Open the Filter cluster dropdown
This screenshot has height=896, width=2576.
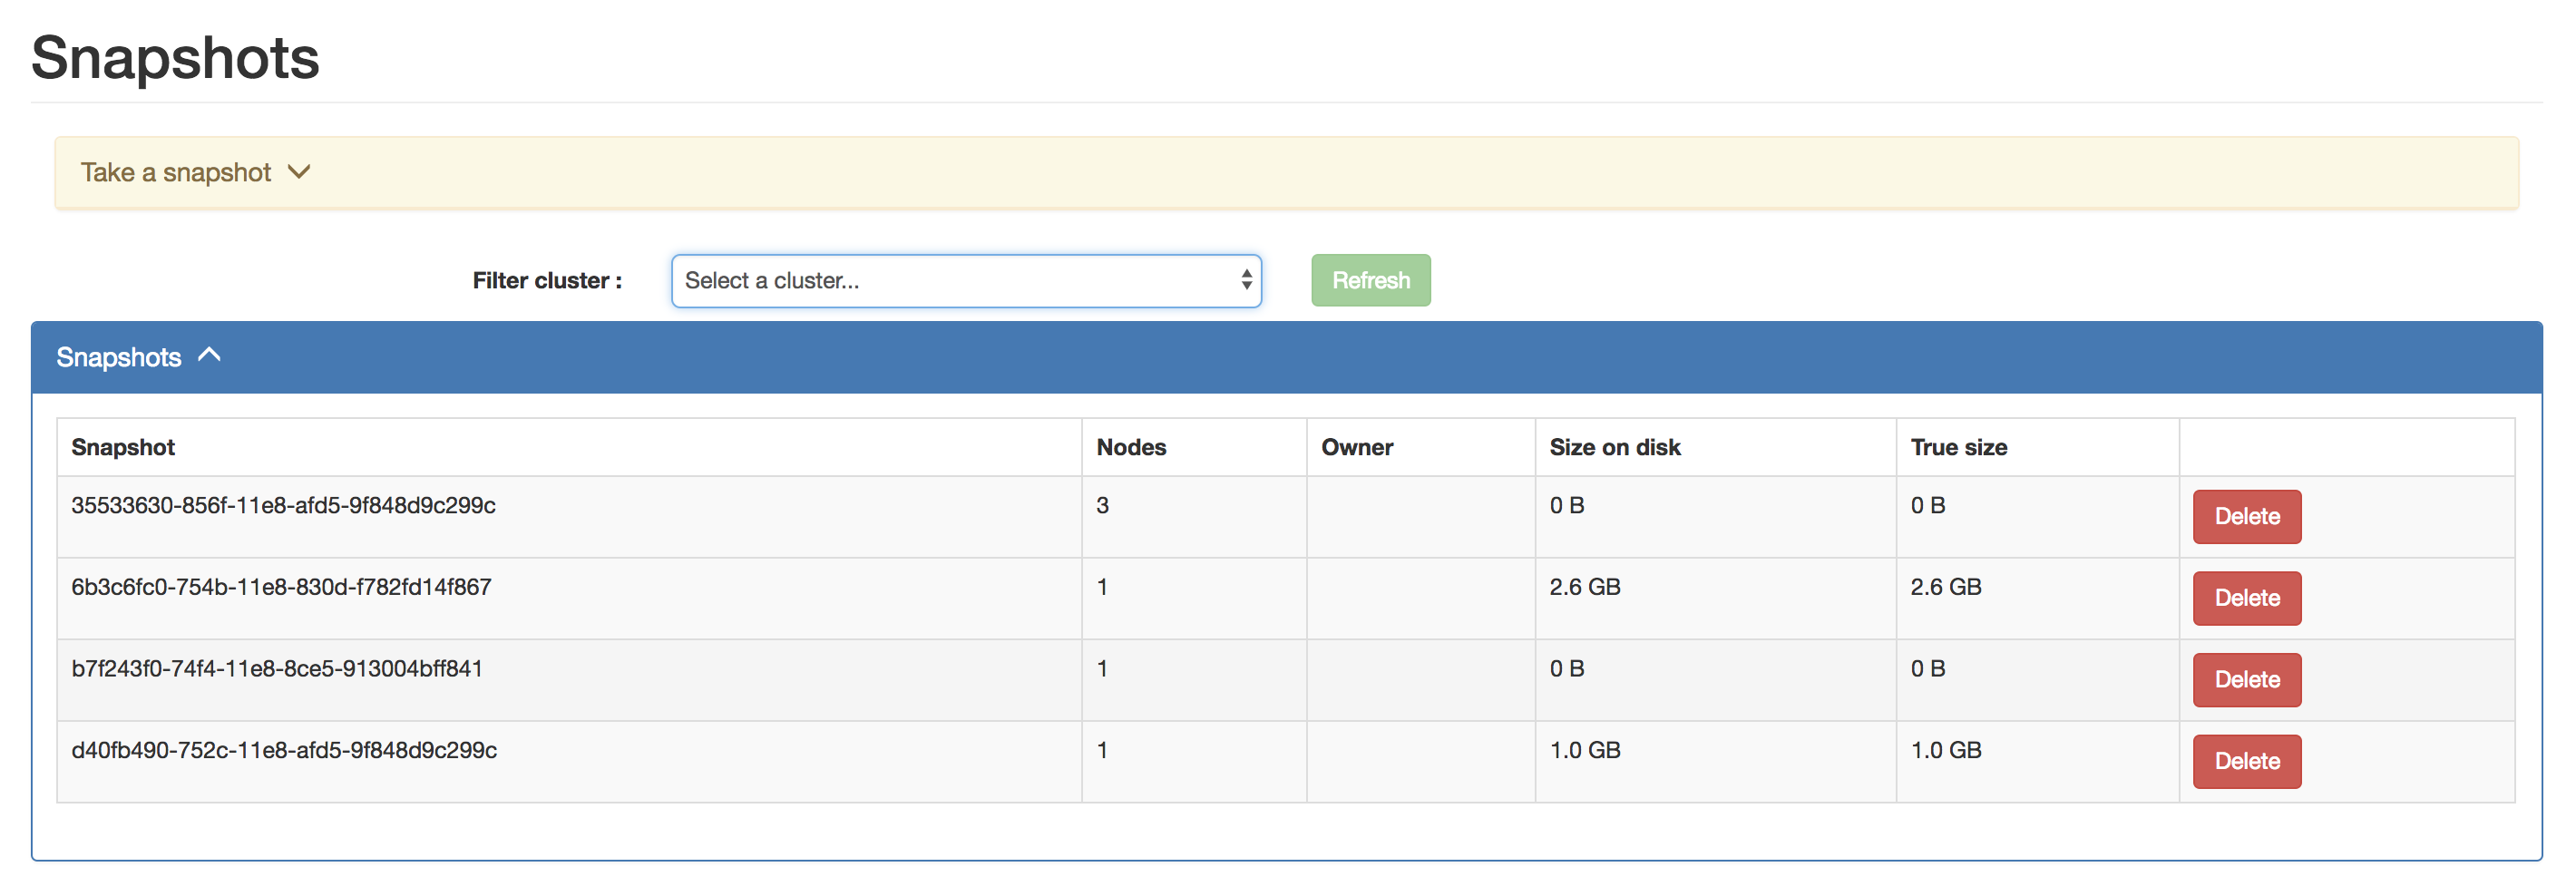[x=966, y=281]
